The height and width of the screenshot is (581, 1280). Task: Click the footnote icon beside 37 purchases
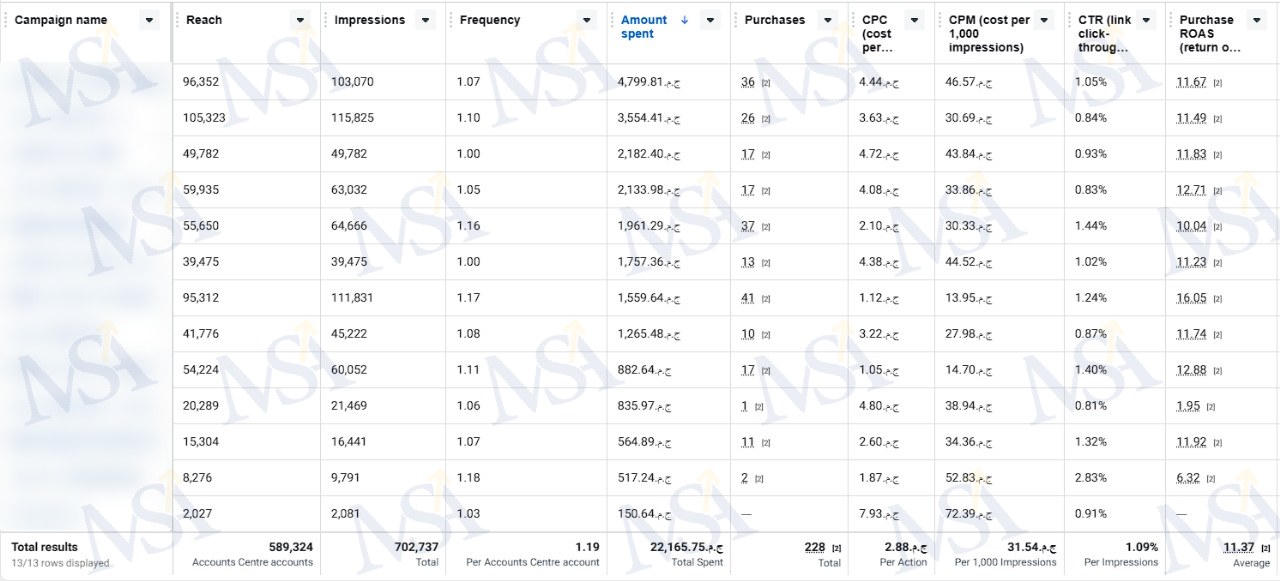[766, 227]
